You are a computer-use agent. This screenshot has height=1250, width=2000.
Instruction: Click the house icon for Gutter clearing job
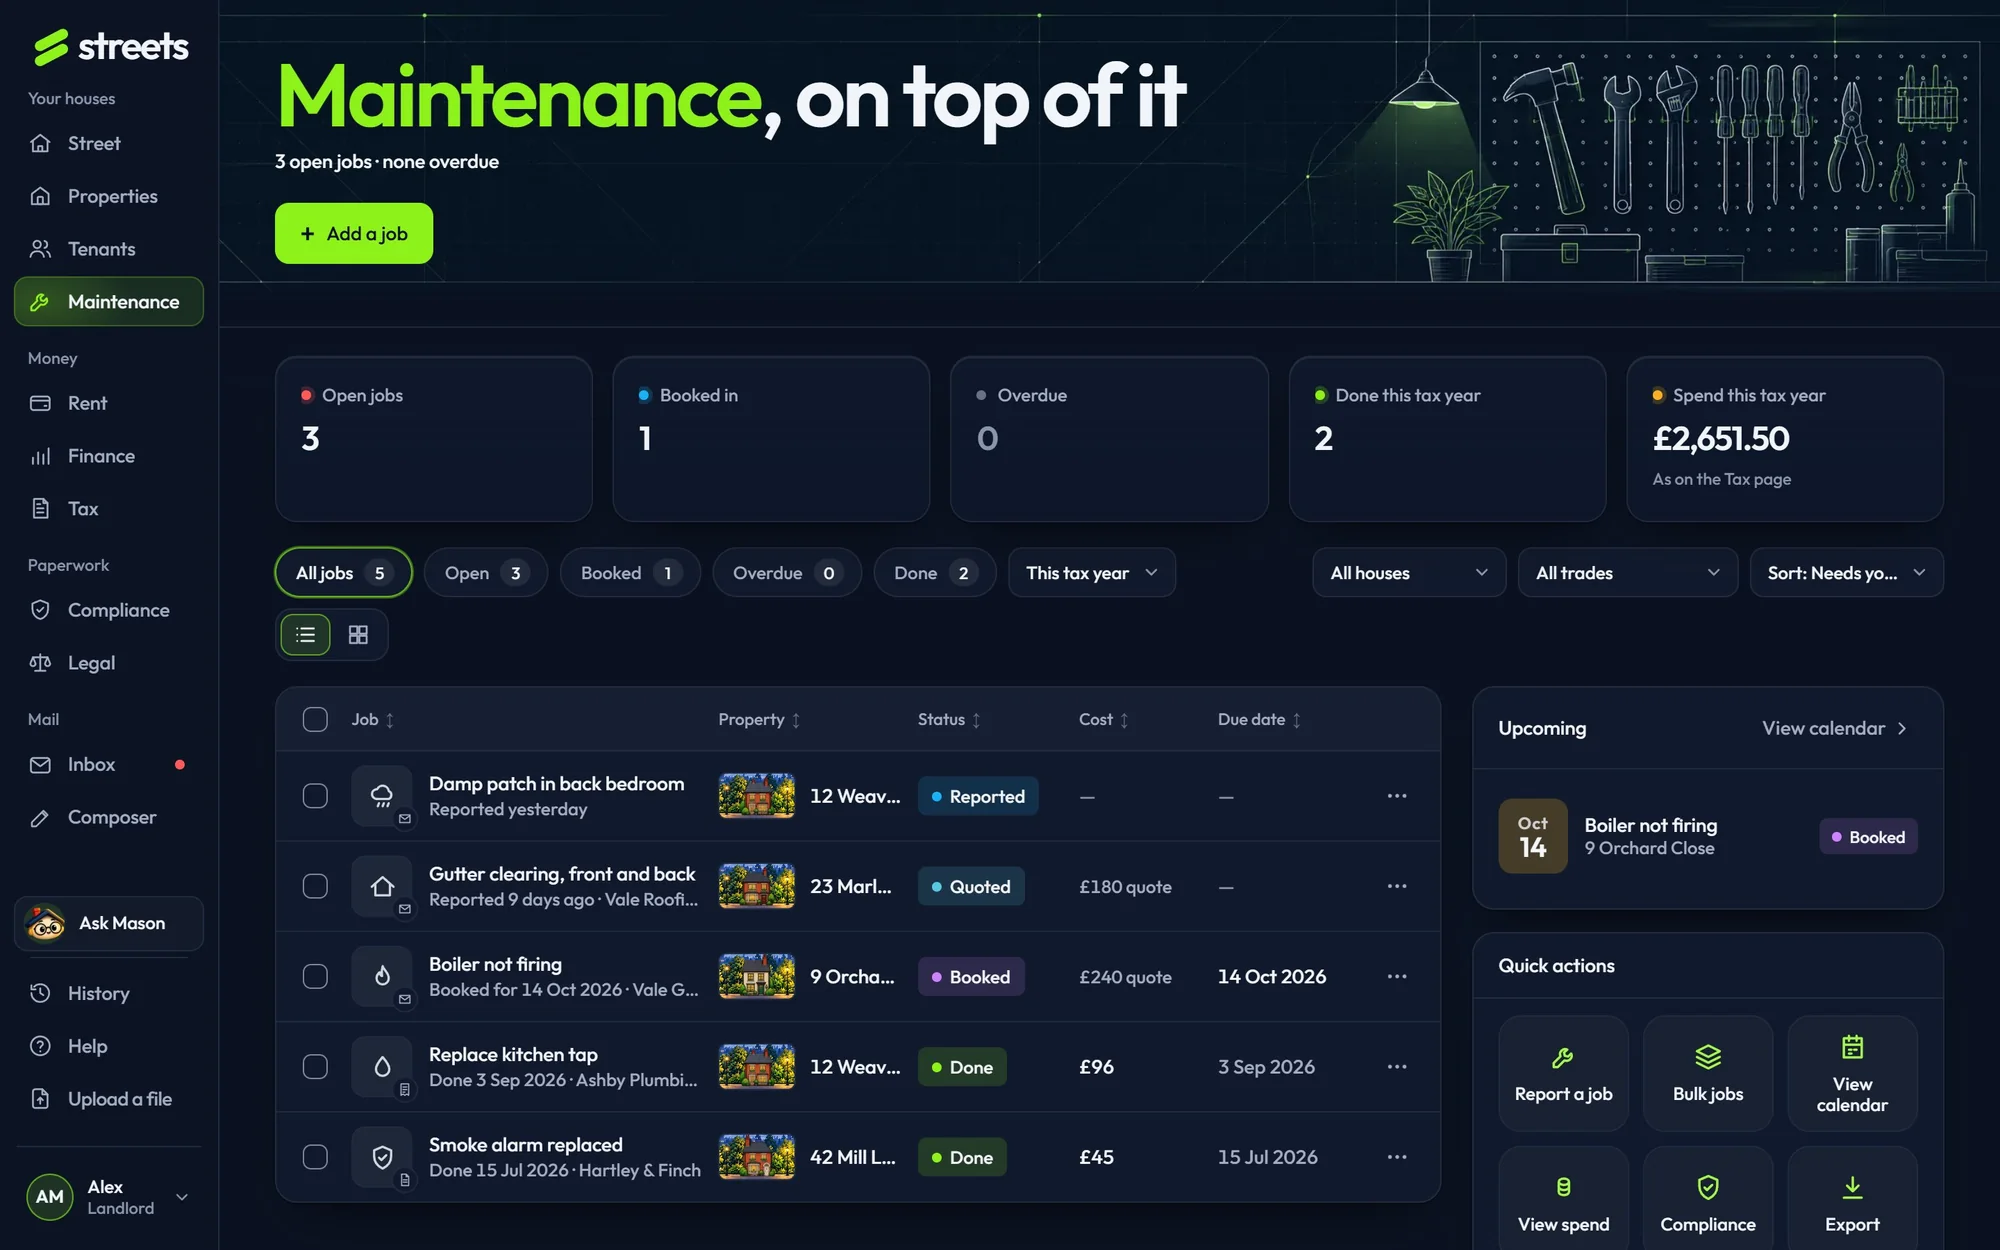[x=382, y=886]
